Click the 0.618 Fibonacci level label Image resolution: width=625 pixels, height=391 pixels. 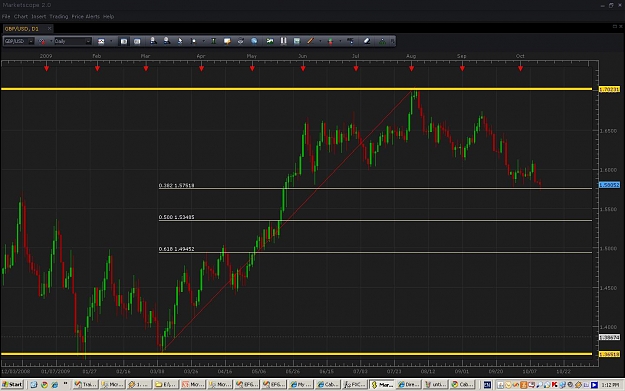click(176, 249)
